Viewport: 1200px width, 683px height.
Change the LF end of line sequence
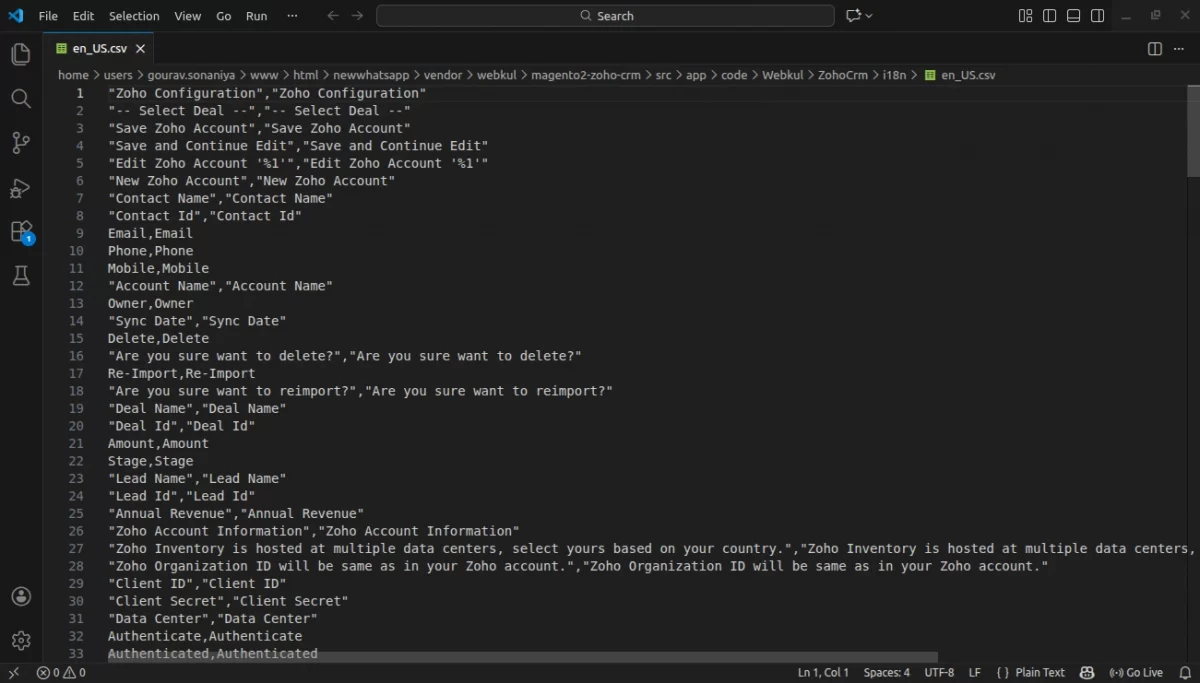975,673
